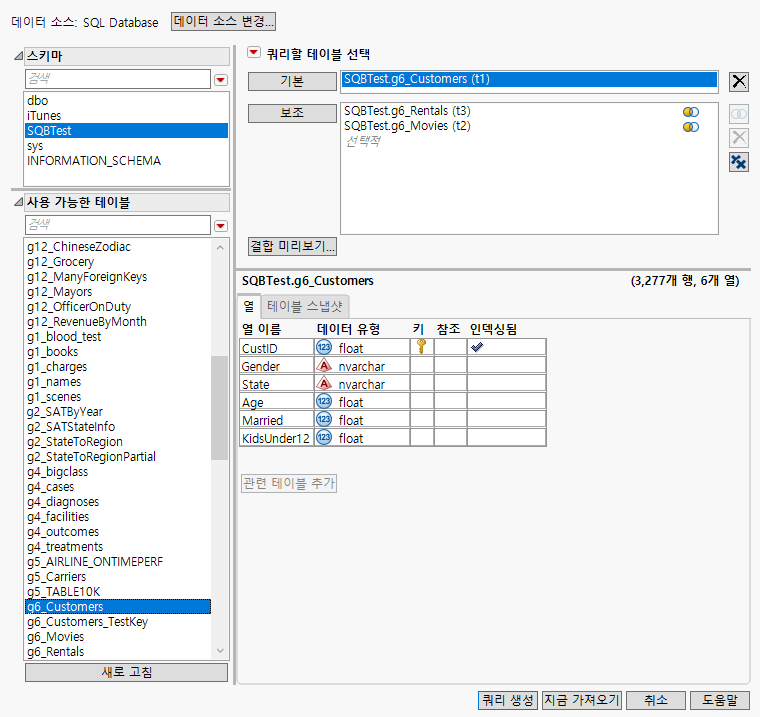760x717 pixels.
Task: Select the g12_ChineseZodiac table
Action: point(118,246)
